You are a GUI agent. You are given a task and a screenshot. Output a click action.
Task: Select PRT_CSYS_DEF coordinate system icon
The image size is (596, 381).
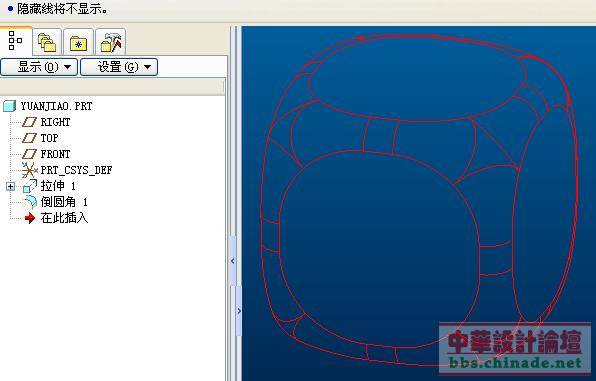29,170
